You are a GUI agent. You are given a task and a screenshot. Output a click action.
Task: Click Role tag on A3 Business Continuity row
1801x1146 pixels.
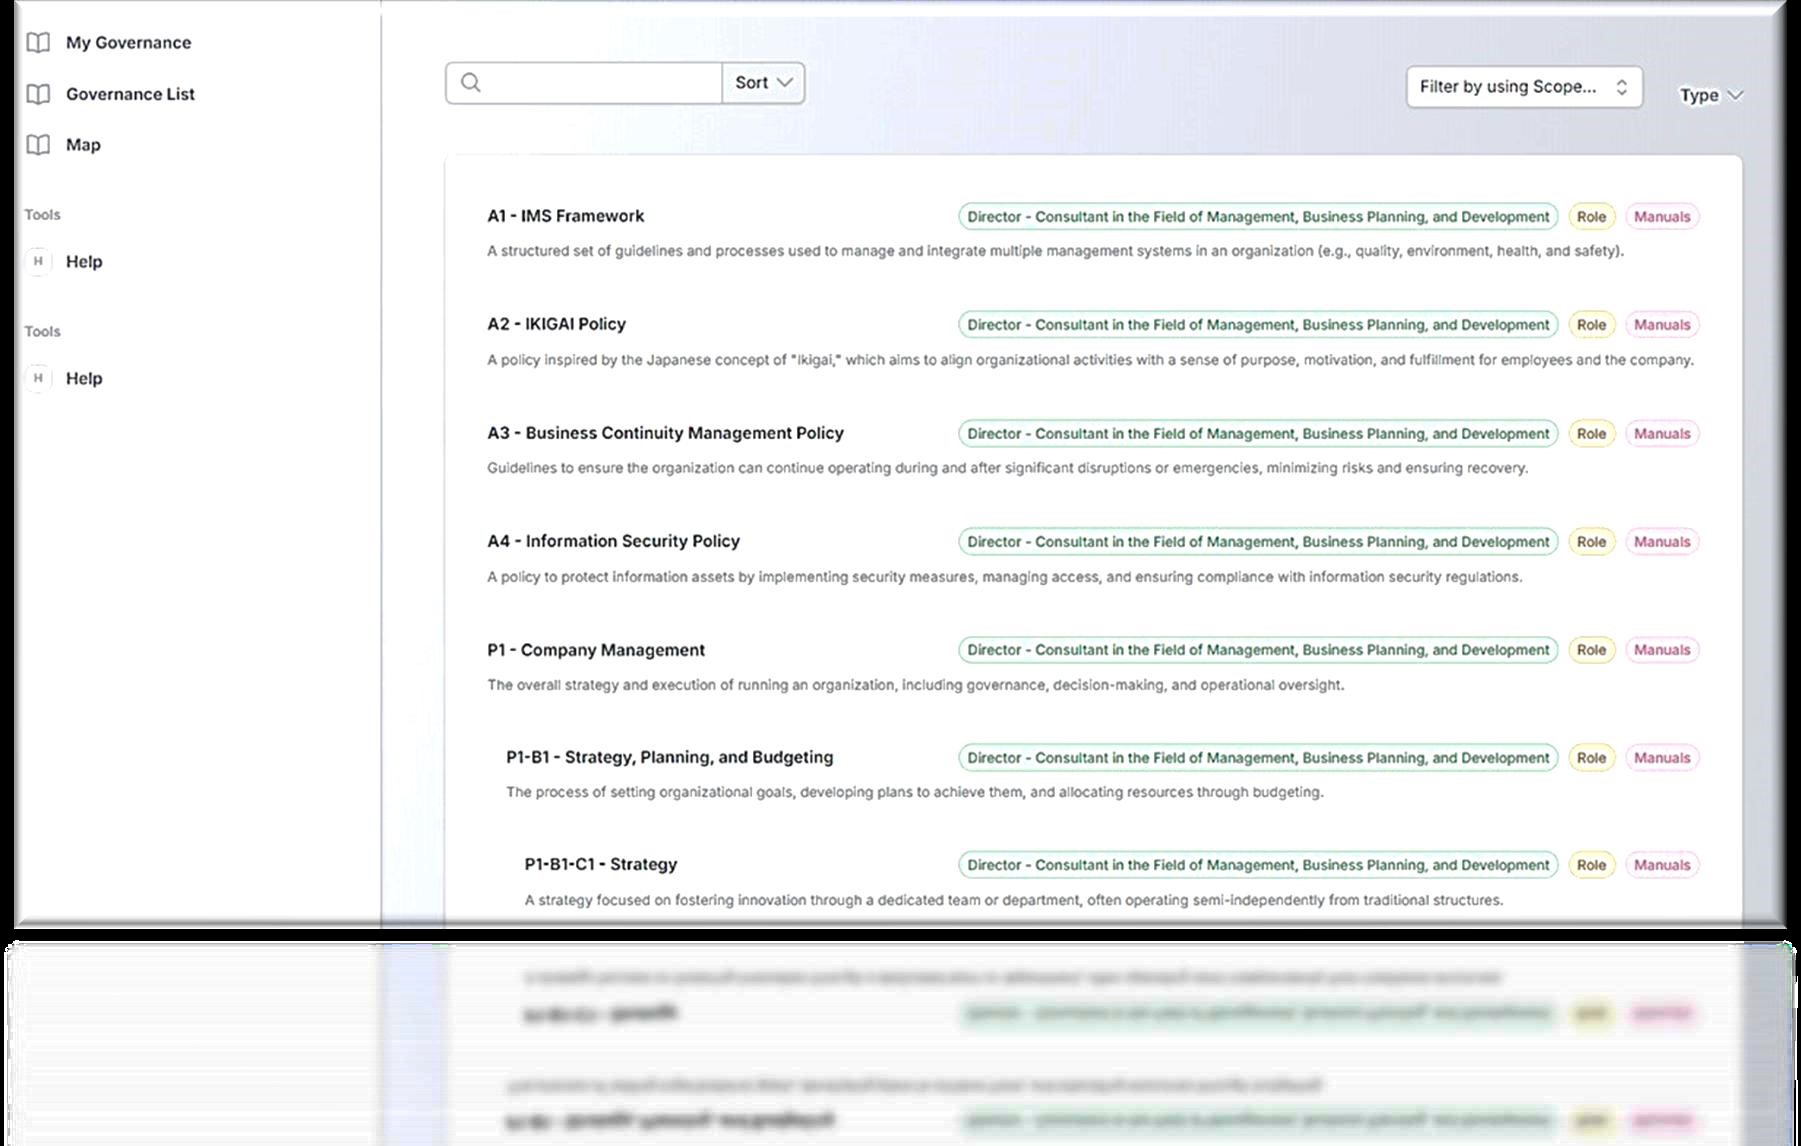tap(1591, 434)
